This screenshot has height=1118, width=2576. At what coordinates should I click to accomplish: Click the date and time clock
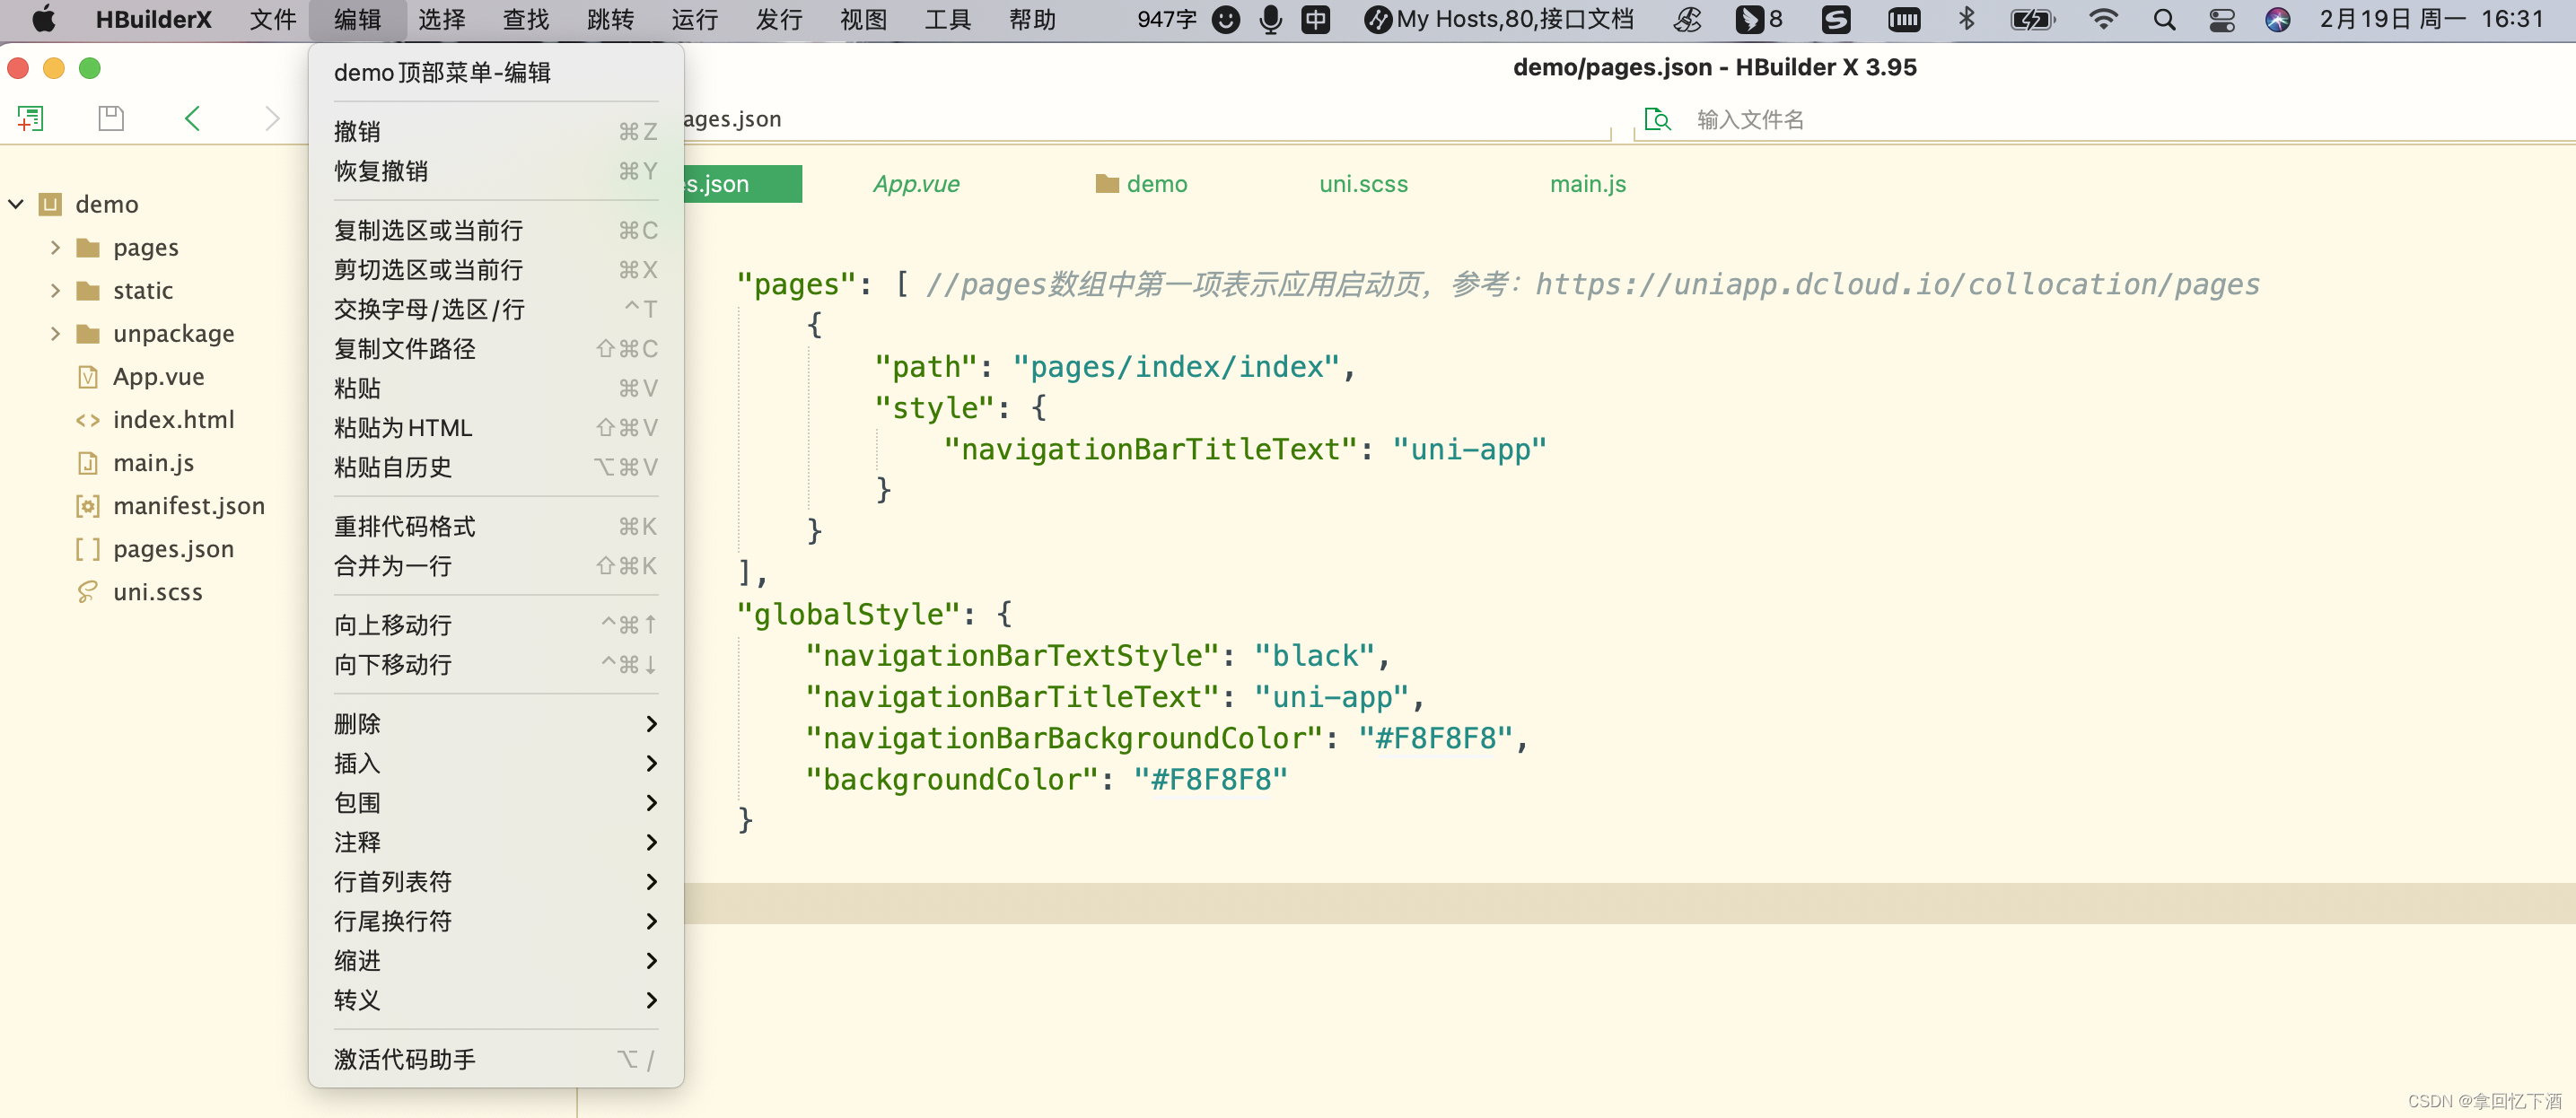(2431, 19)
